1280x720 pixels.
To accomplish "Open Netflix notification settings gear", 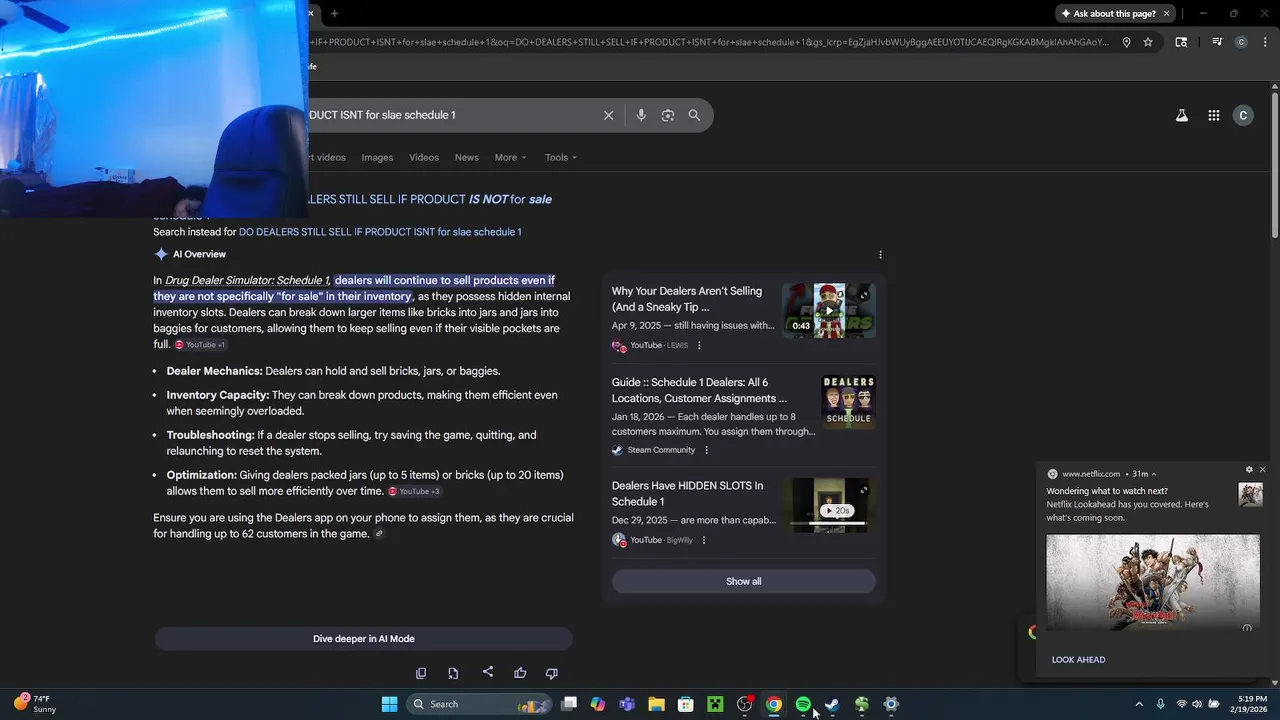I will (1249, 469).
